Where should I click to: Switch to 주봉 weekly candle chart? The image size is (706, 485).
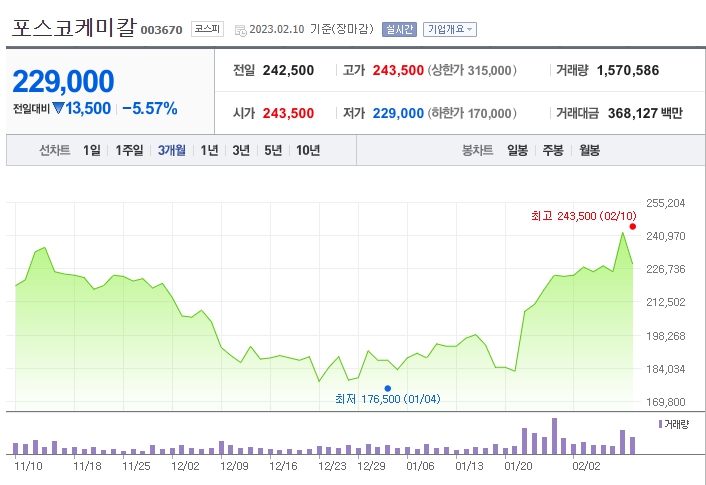tap(553, 150)
